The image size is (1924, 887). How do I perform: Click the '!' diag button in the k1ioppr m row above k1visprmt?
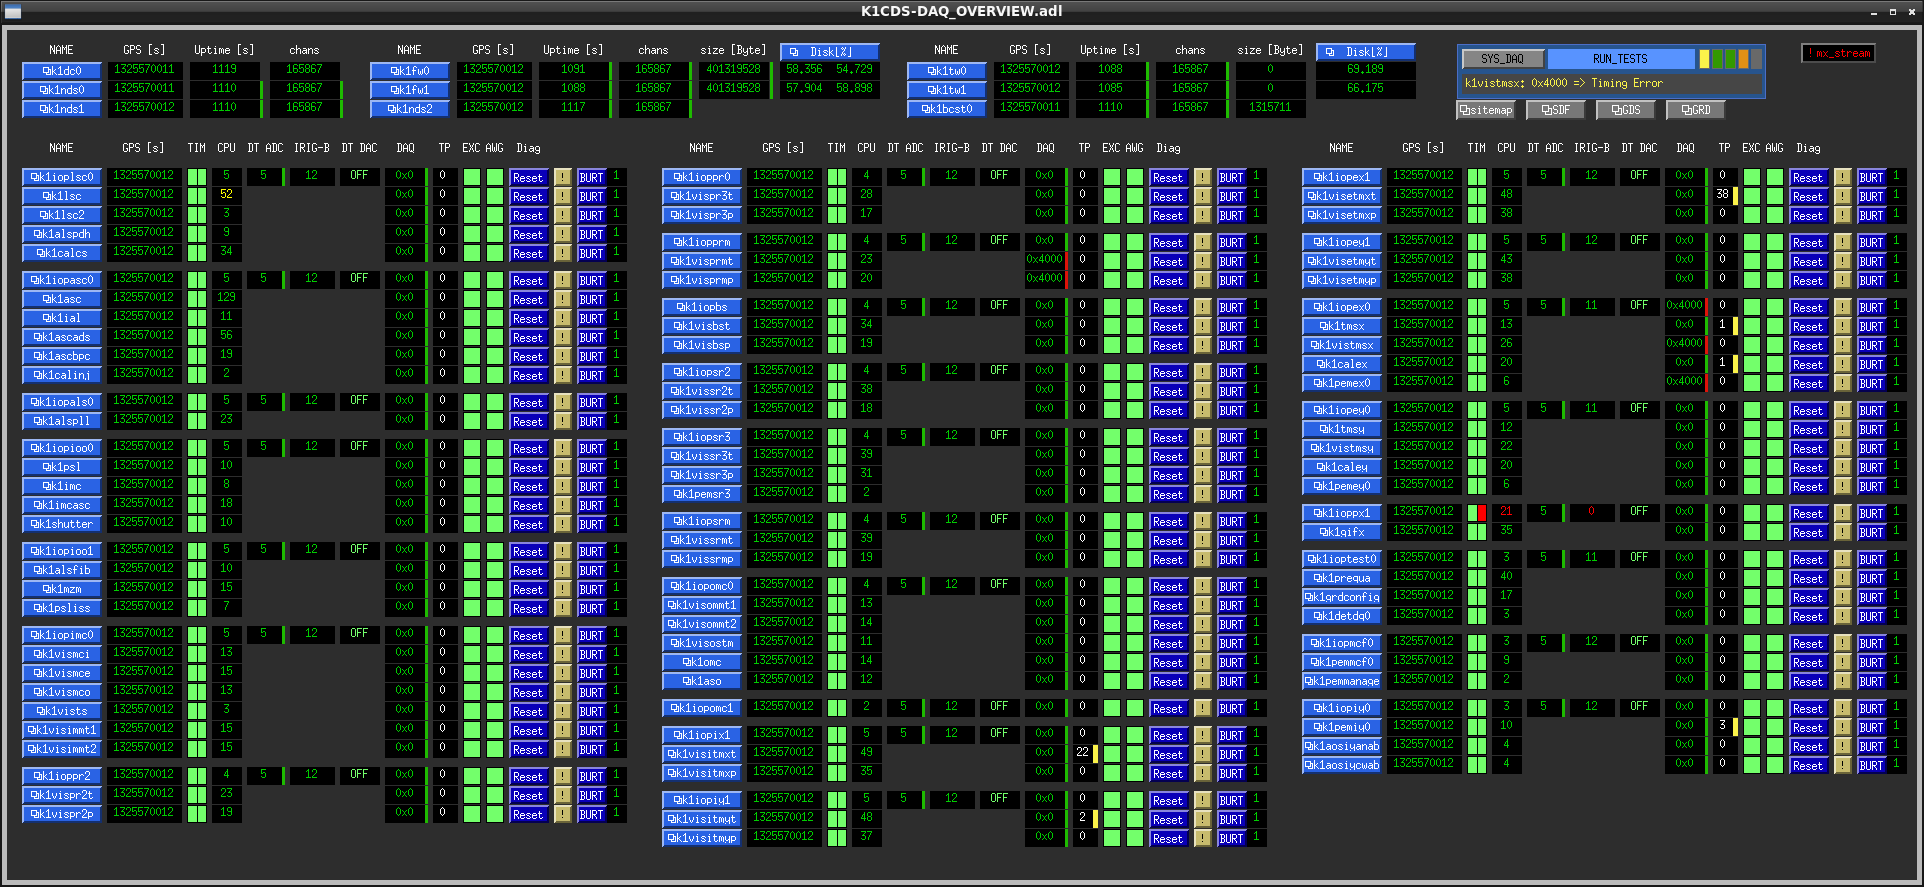point(1203,242)
